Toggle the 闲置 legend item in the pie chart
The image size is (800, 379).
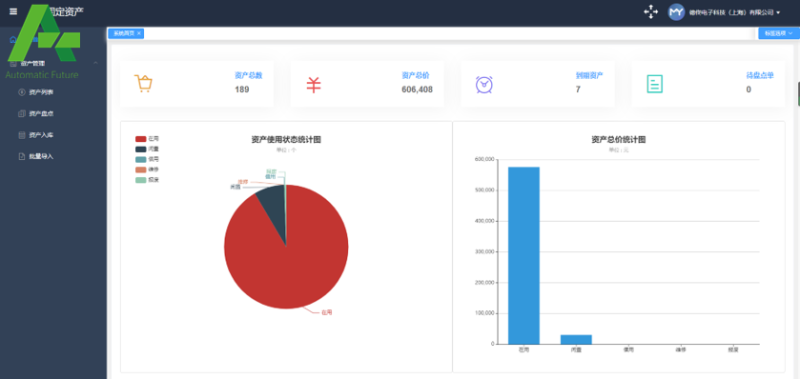coord(147,149)
